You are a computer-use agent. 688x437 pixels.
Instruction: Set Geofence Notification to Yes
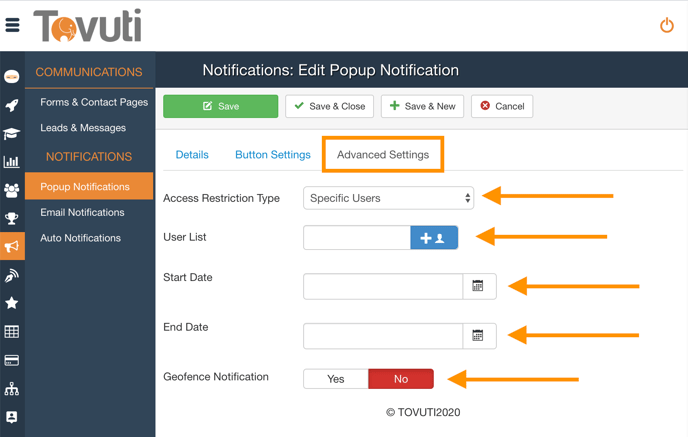[x=336, y=379]
